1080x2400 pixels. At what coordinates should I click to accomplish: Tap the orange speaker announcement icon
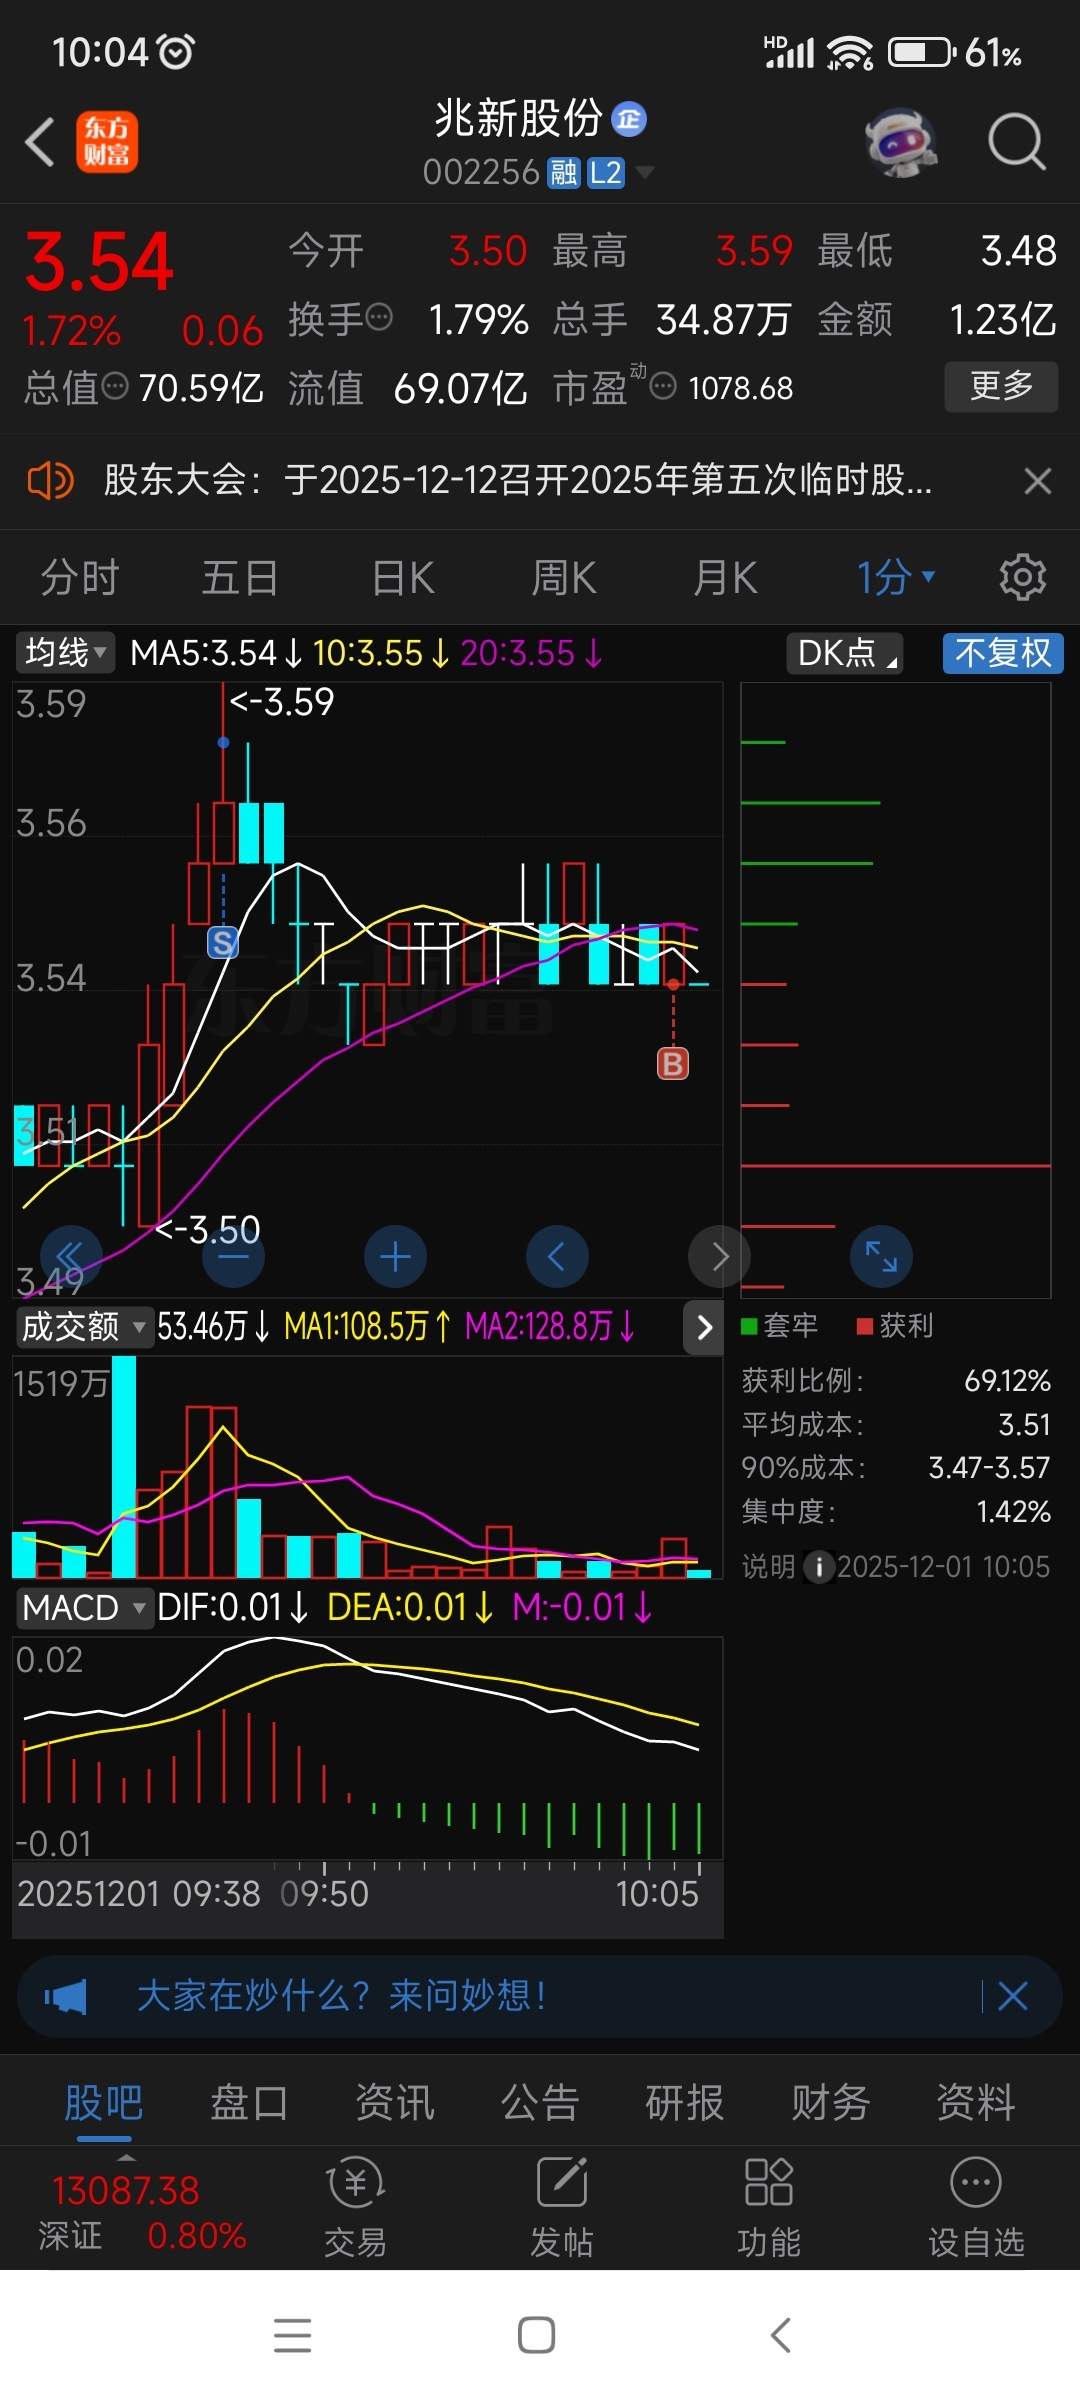(50, 481)
